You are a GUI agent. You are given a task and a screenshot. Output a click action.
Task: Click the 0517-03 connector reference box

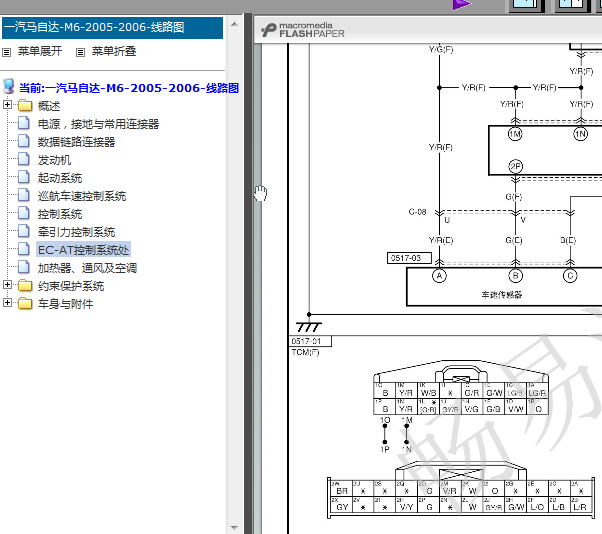[x=409, y=258]
